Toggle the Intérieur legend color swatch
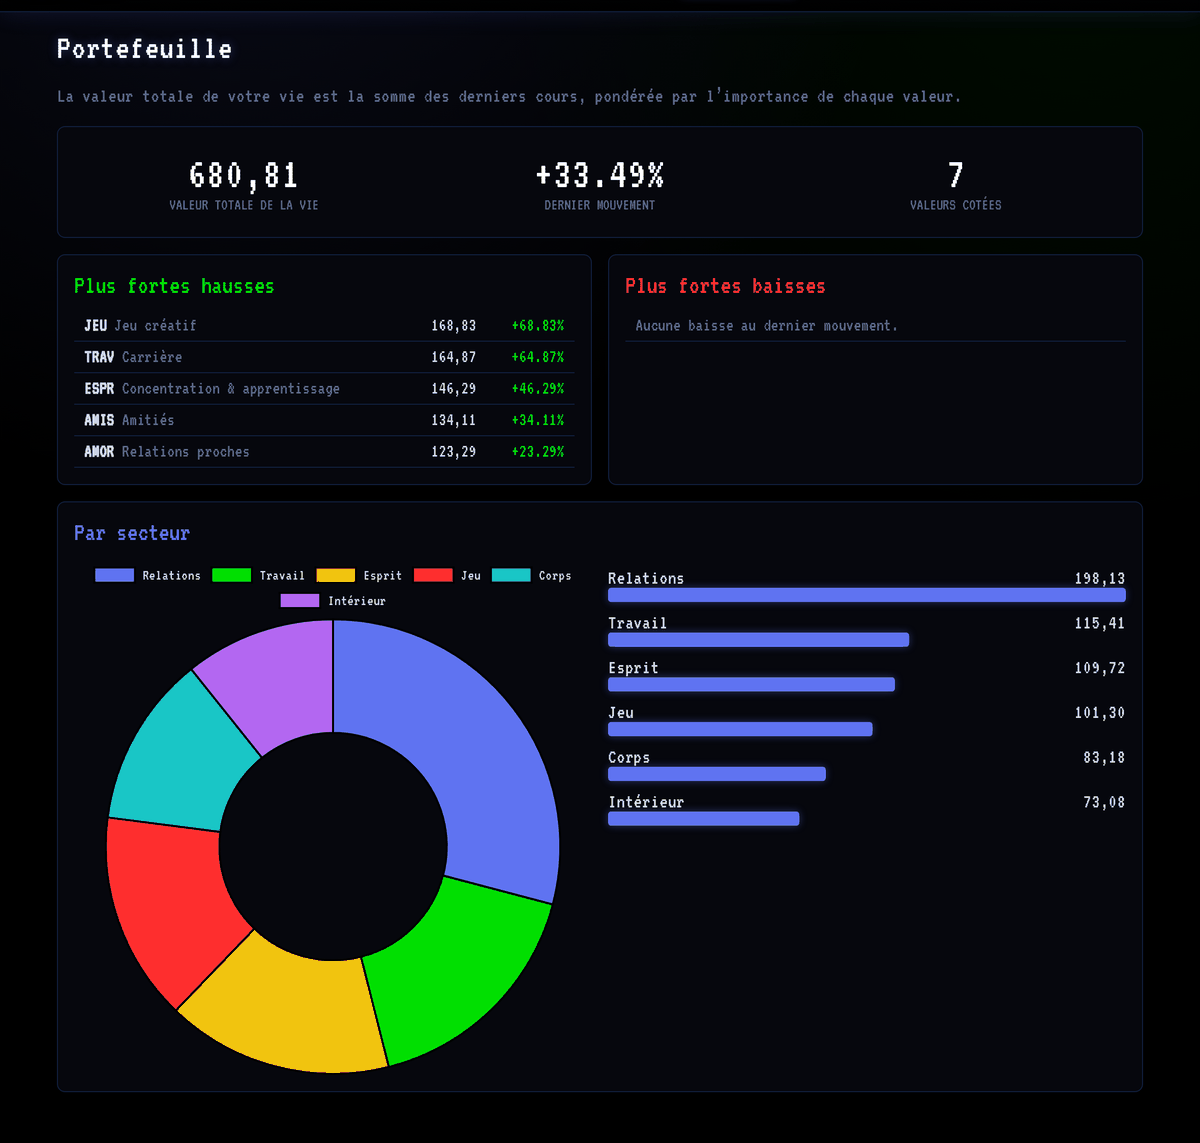The image size is (1200, 1143). click(x=300, y=600)
